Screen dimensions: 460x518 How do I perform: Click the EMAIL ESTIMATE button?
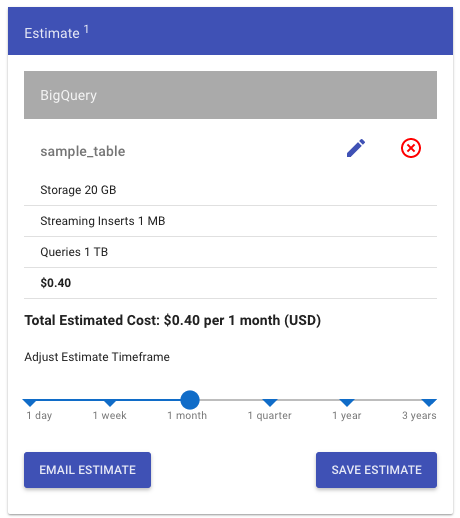[x=87, y=470]
